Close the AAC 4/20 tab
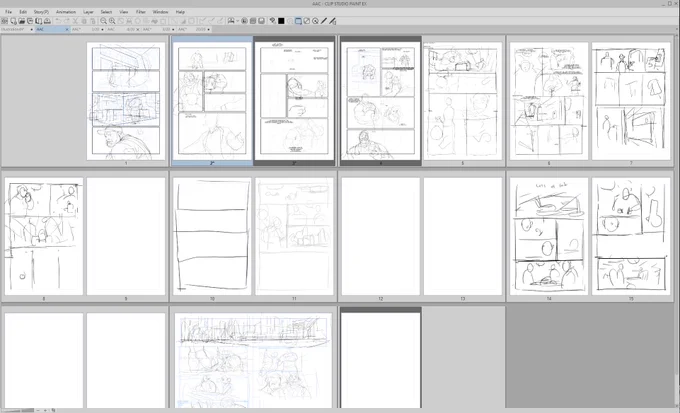 pyautogui.click(x=137, y=29)
